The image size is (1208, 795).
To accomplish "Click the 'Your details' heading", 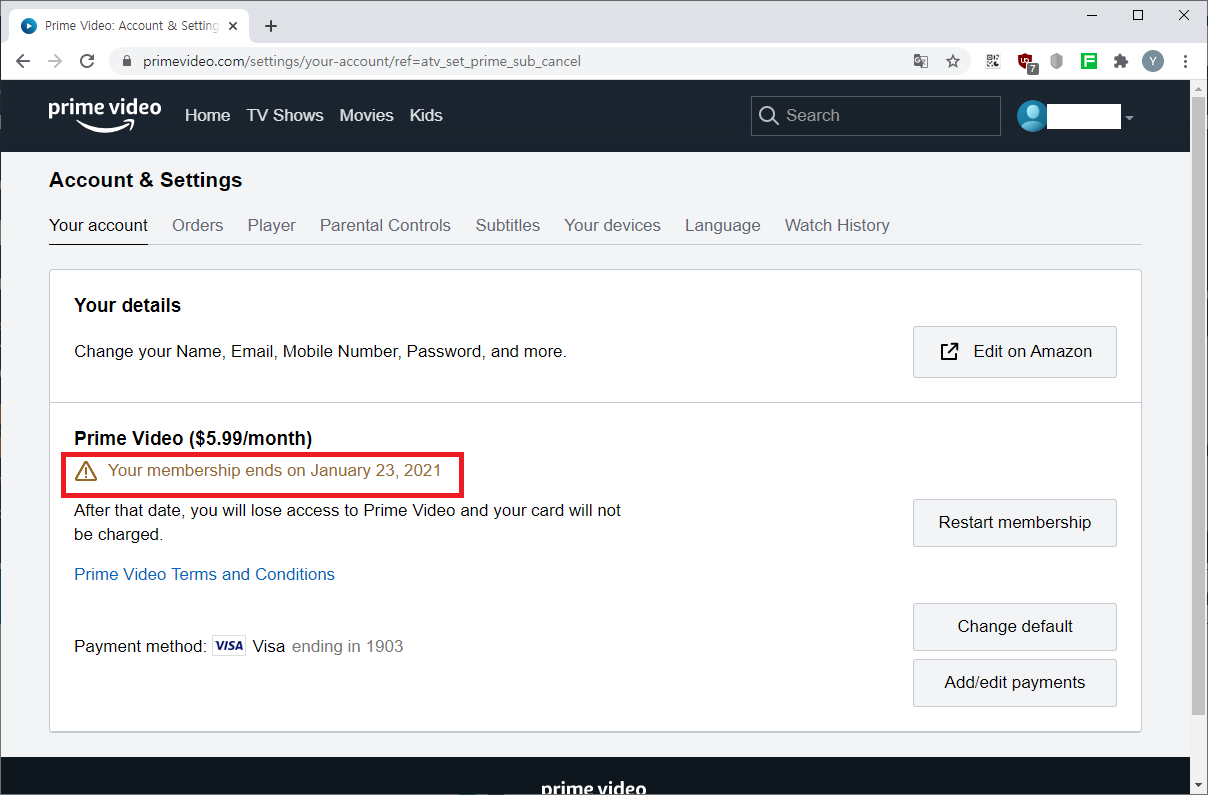I will (x=127, y=306).
